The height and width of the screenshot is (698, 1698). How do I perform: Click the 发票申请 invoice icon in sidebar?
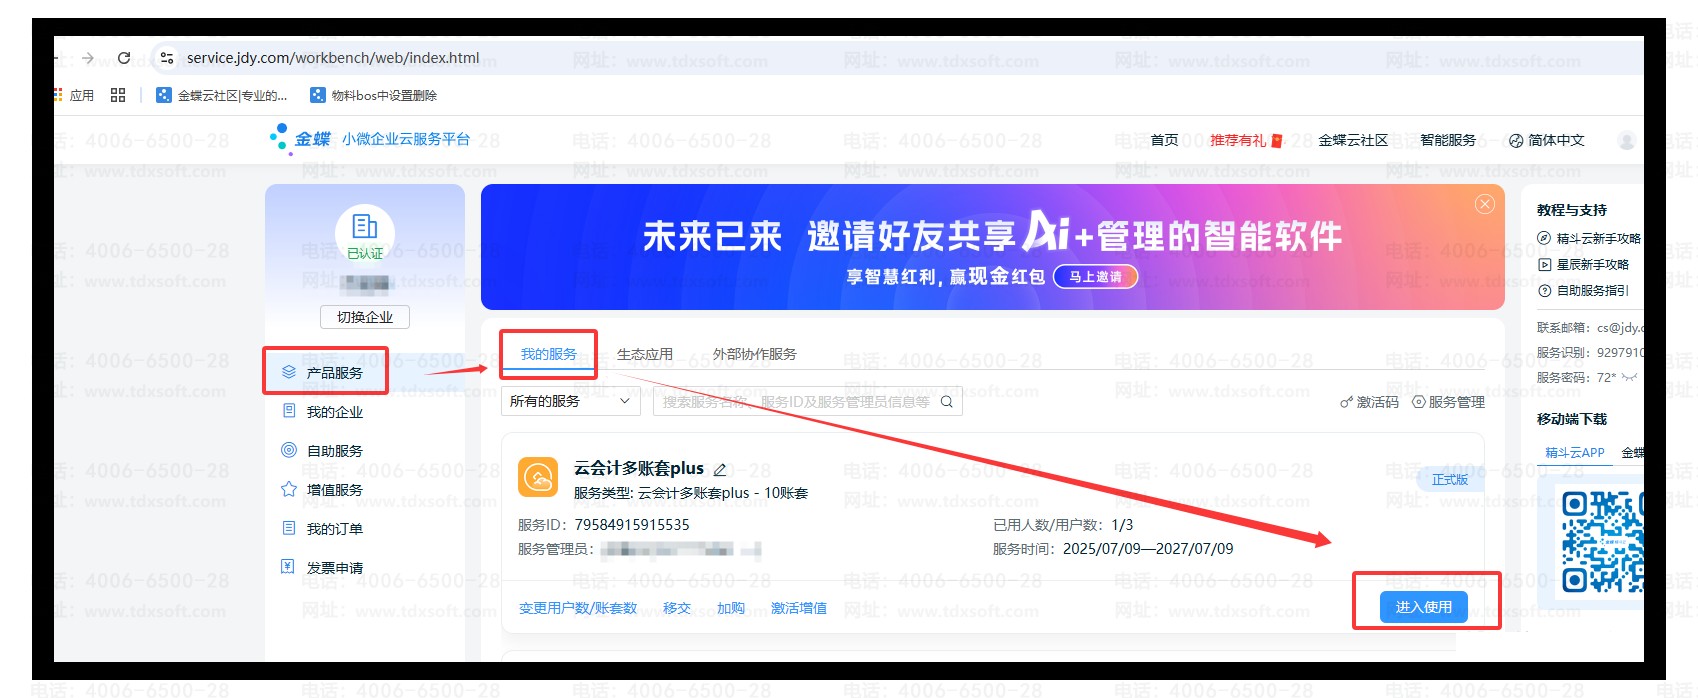(x=289, y=567)
